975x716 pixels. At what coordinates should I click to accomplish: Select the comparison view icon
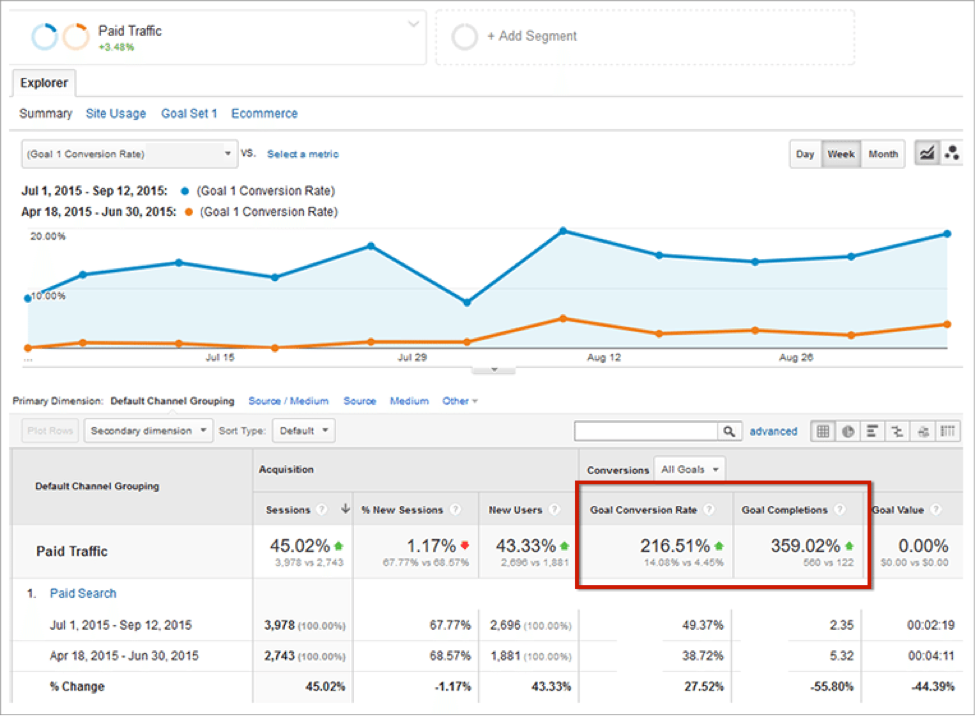coord(898,431)
